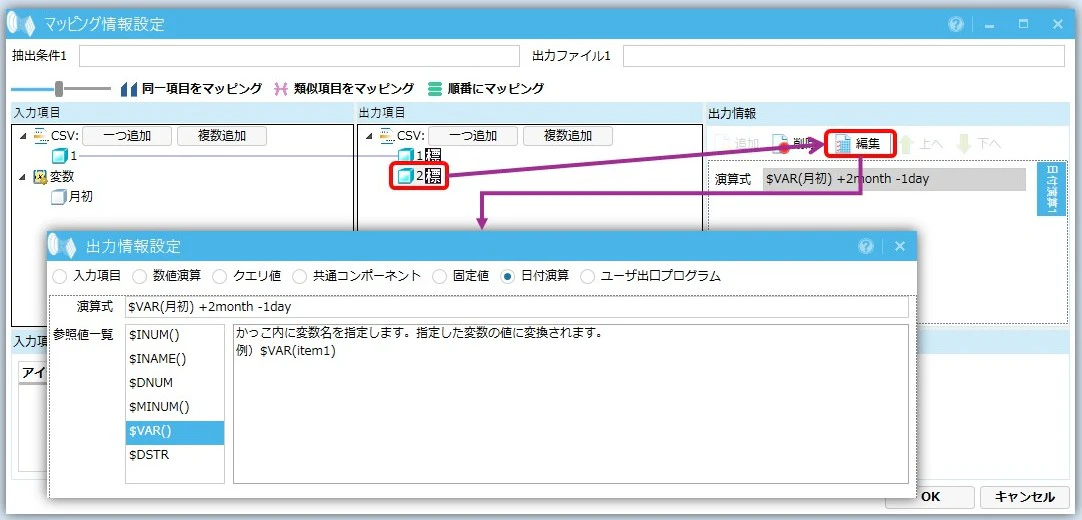The image size is (1082, 520).
Task: Click the description text box with $VAR(item1) example
Action: click(571, 404)
